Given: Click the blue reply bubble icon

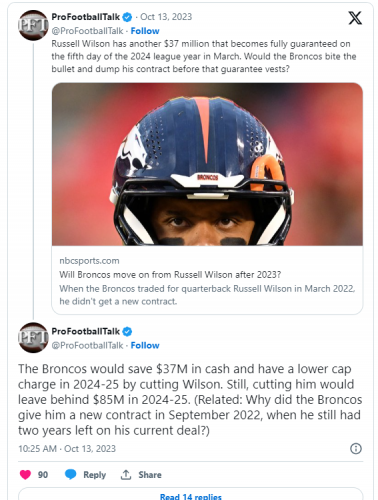Looking at the screenshot, I should tap(70, 474).
